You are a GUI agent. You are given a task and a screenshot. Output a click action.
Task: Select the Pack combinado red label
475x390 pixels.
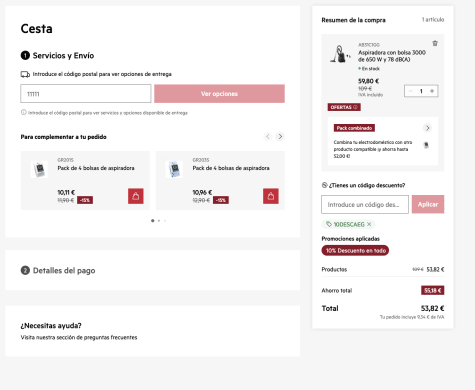click(354, 128)
